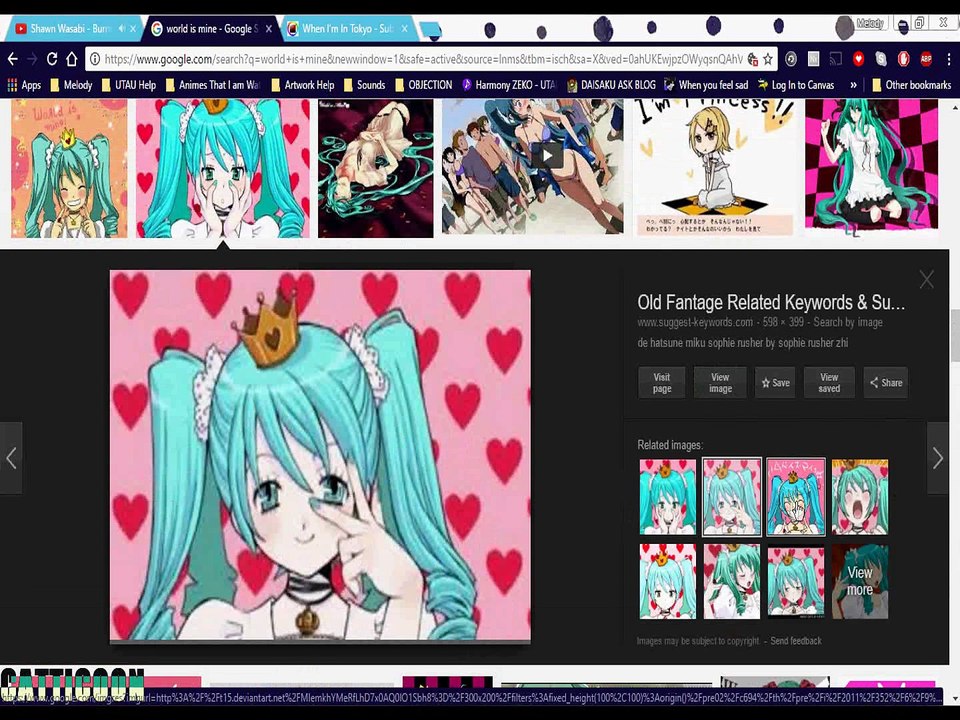Open Animes That I am Wa folder
Image resolution: width=960 pixels, height=720 pixels.
(213, 85)
